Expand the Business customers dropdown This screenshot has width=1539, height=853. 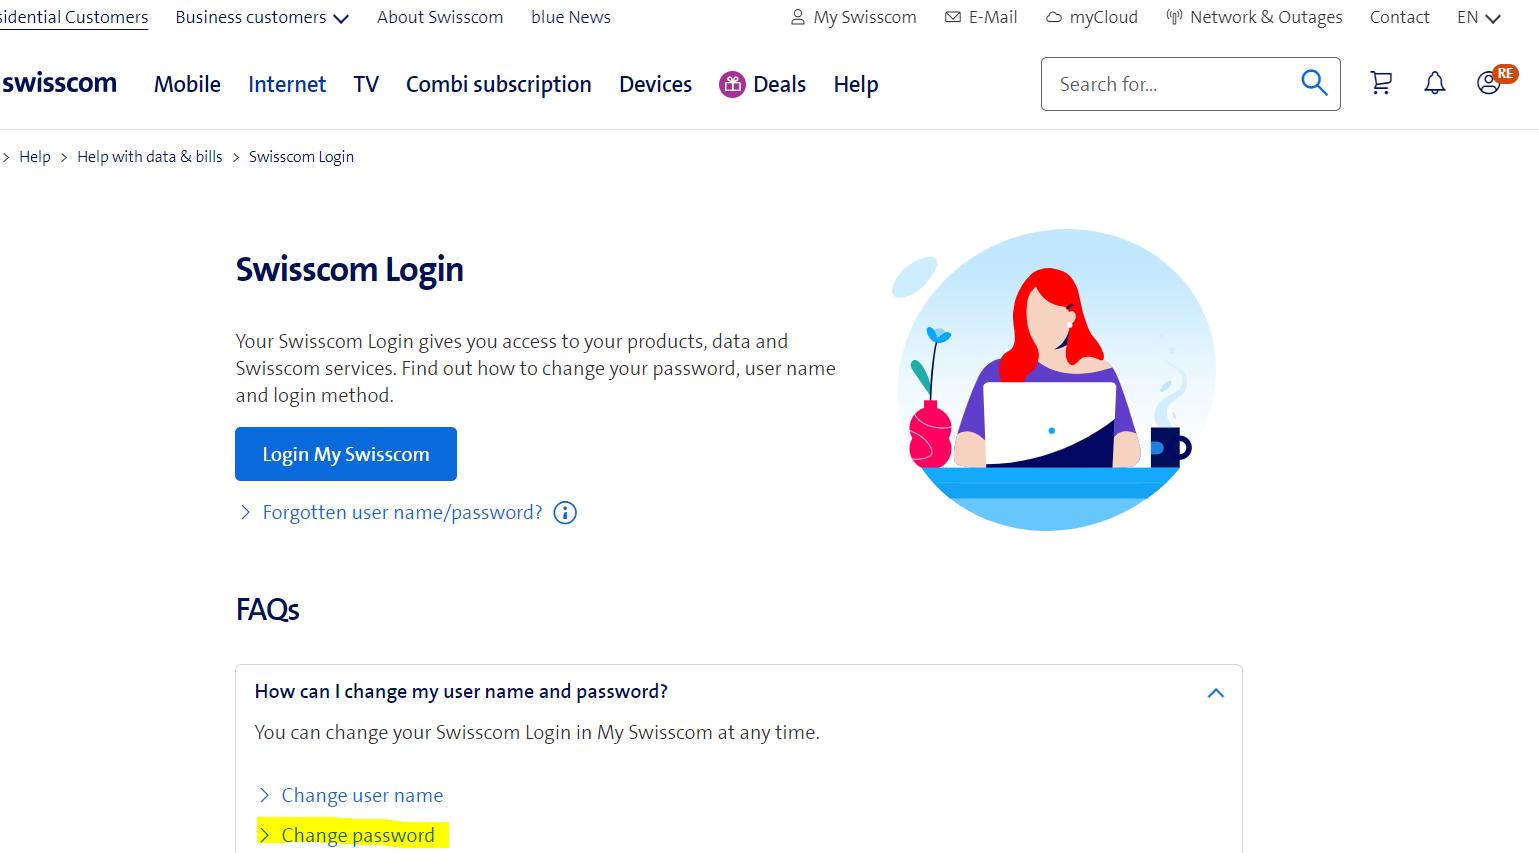(x=262, y=18)
